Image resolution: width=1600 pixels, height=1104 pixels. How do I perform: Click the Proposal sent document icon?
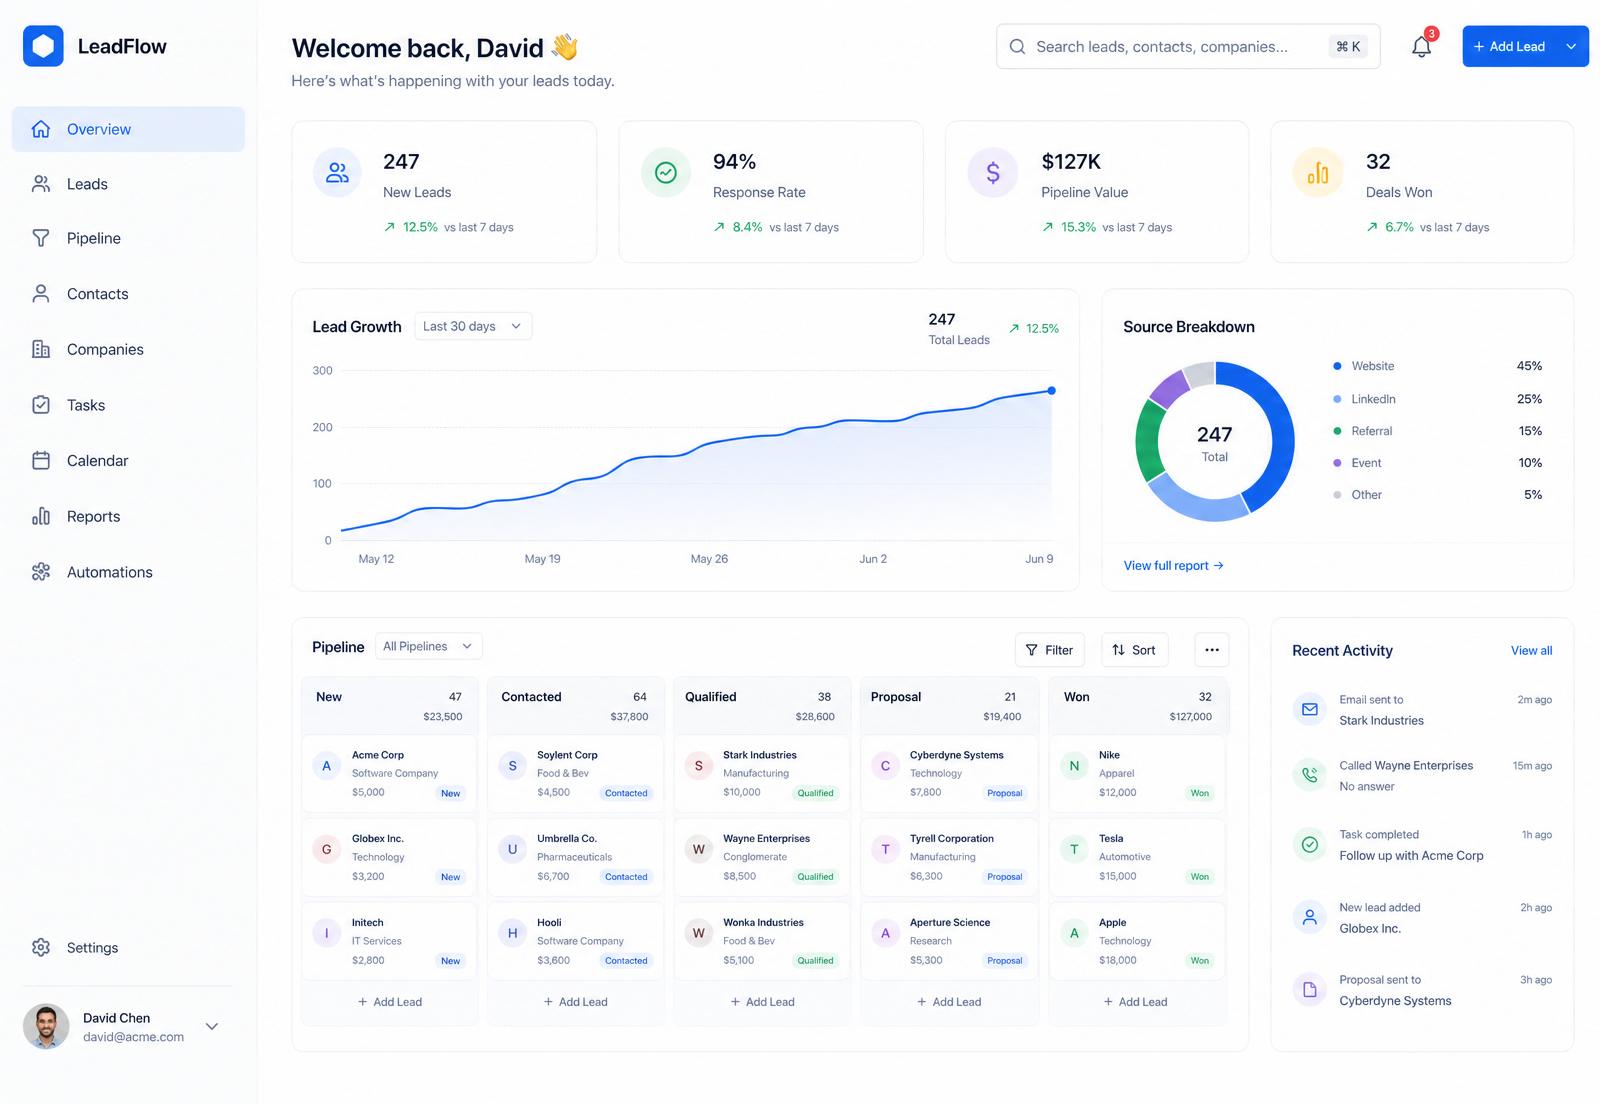point(1309,990)
